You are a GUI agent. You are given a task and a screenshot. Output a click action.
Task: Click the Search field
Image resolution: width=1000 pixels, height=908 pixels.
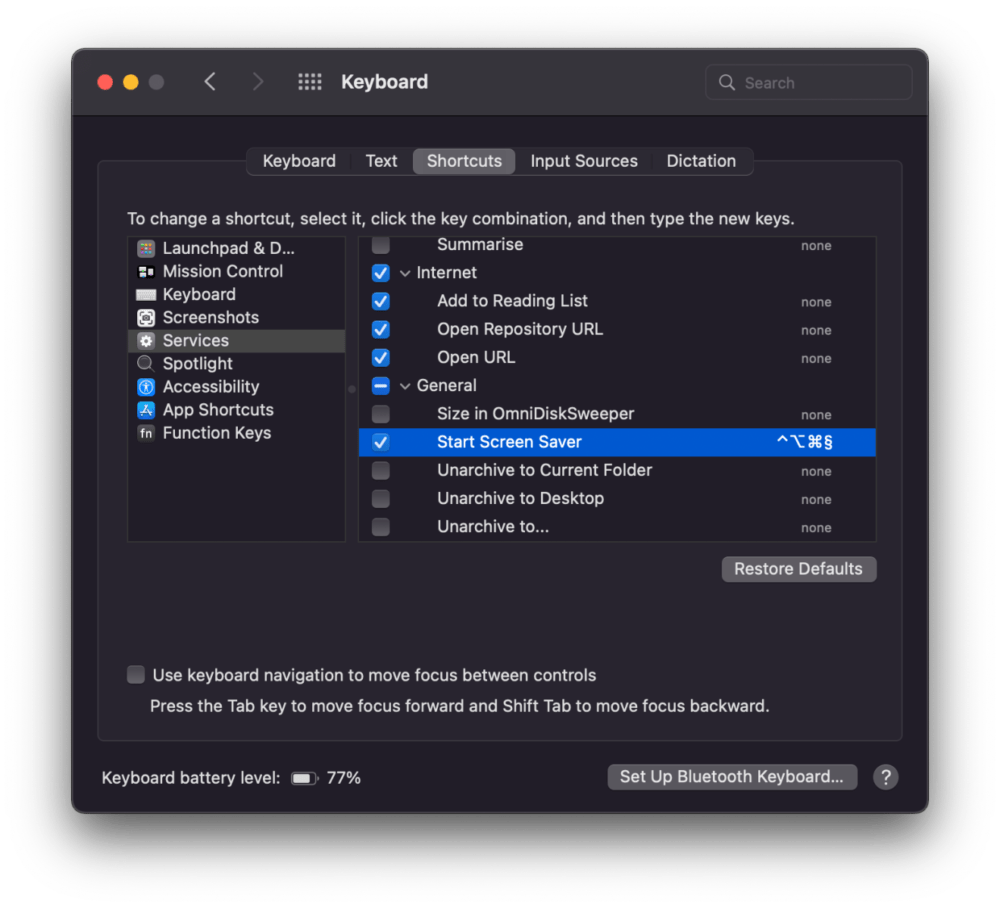[x=808, y=82]
